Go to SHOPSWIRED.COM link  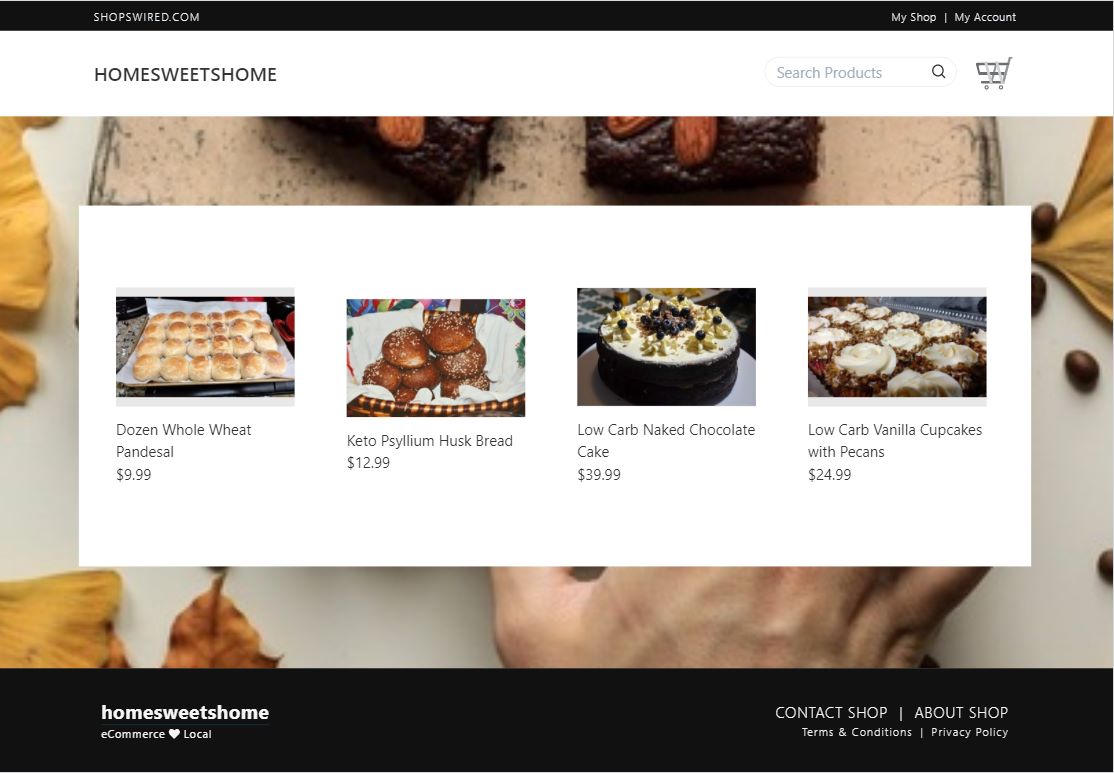click(x=146, y=17)
